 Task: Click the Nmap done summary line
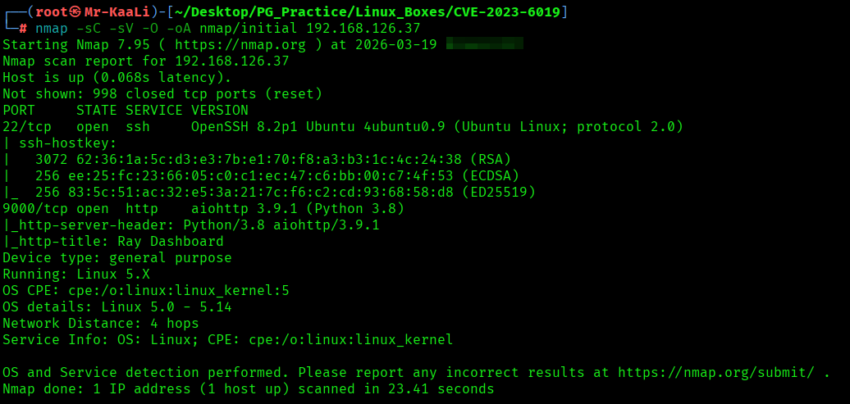pyautogui.click(x=249, y=388)
